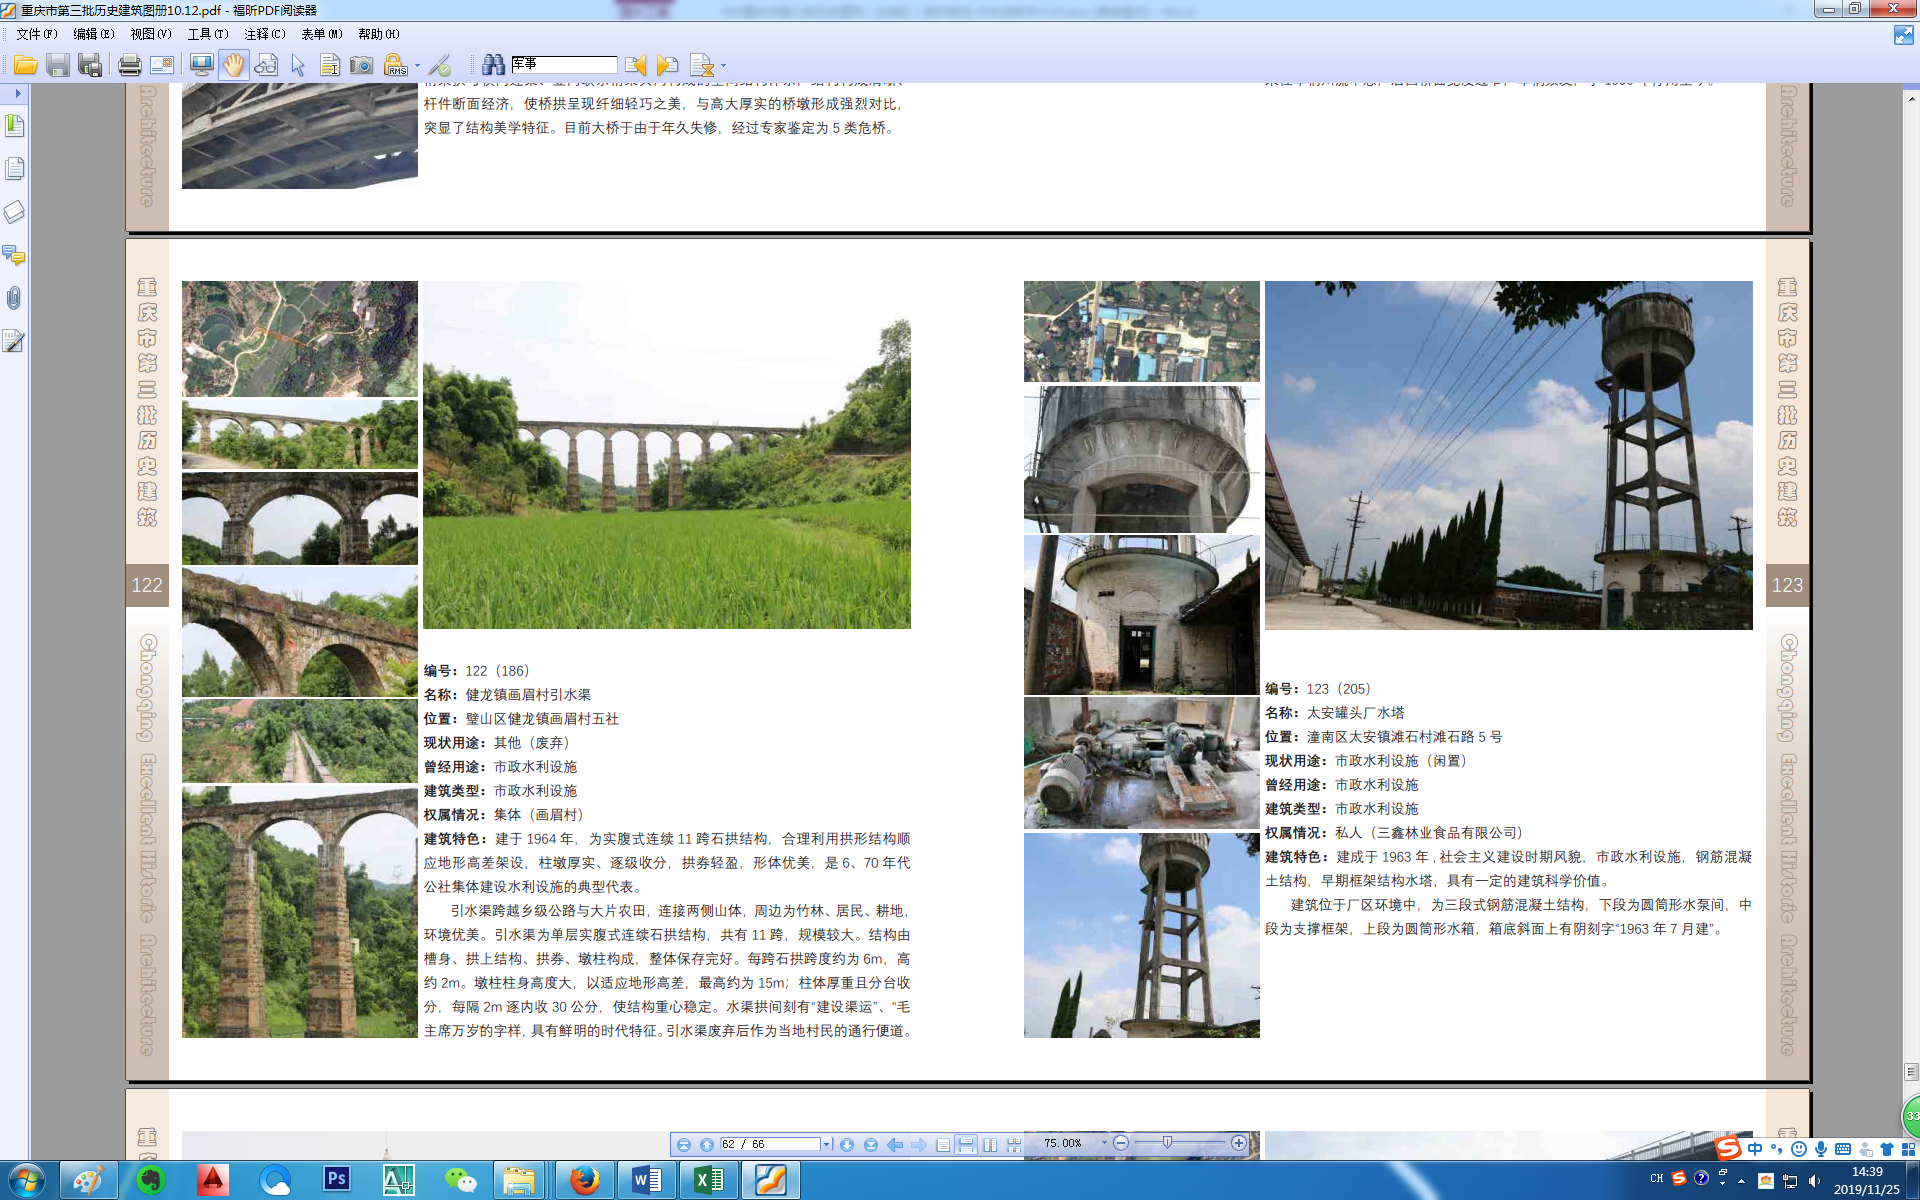Open the 文件(F) menu
The width and height of the screenshot is (1920, 1200).
click(x=37, y=34)
